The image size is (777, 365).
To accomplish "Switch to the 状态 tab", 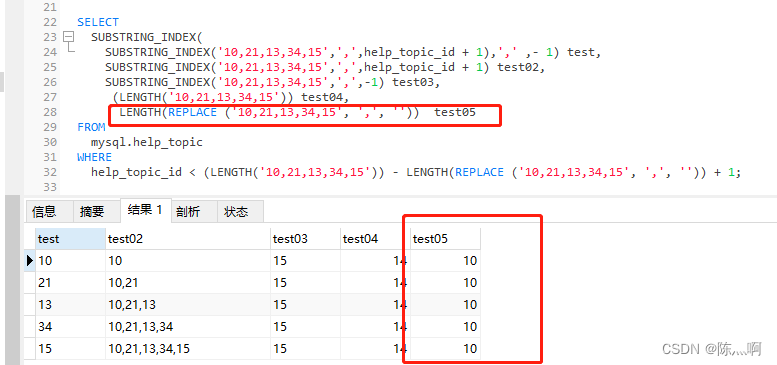I will coord(240,211).
